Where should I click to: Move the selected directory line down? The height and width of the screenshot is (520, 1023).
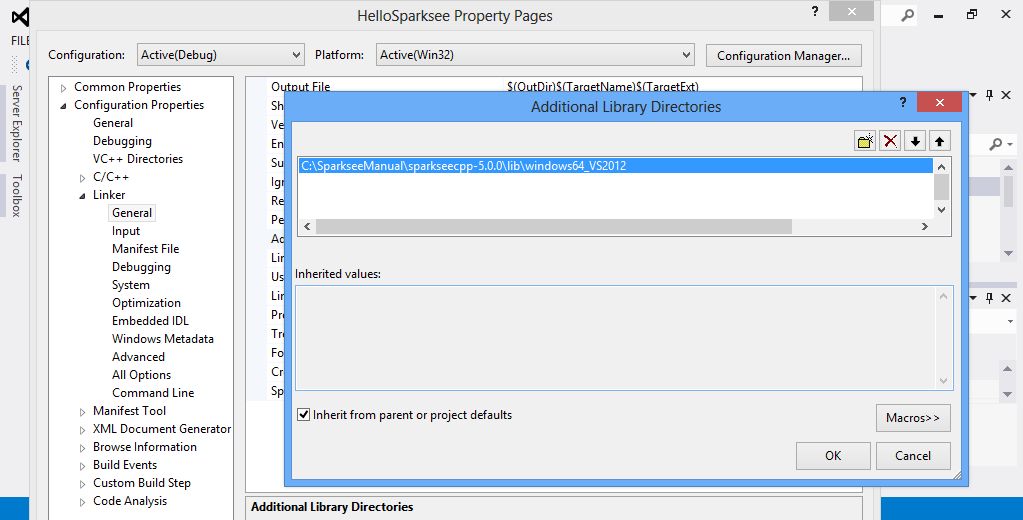pyautogui.click(x=915, y=141)
